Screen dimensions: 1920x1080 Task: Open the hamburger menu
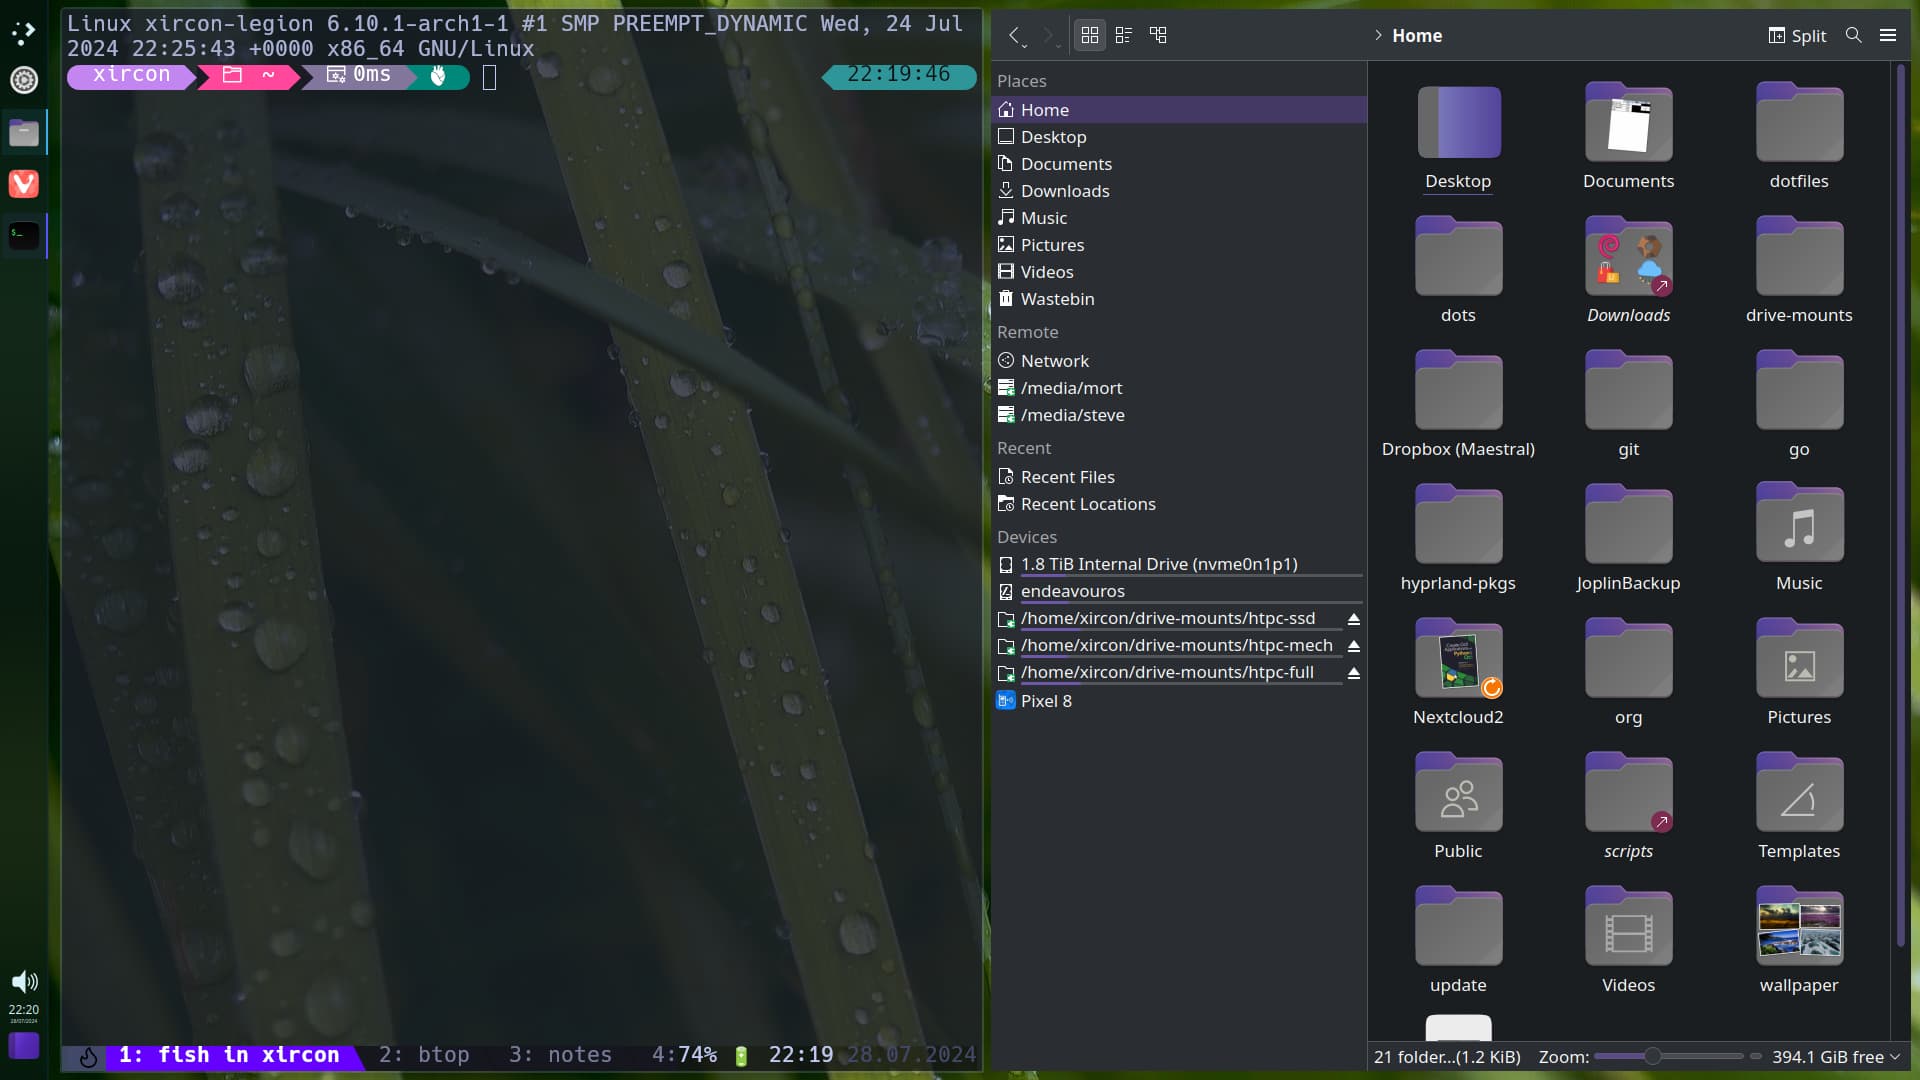1888,35
